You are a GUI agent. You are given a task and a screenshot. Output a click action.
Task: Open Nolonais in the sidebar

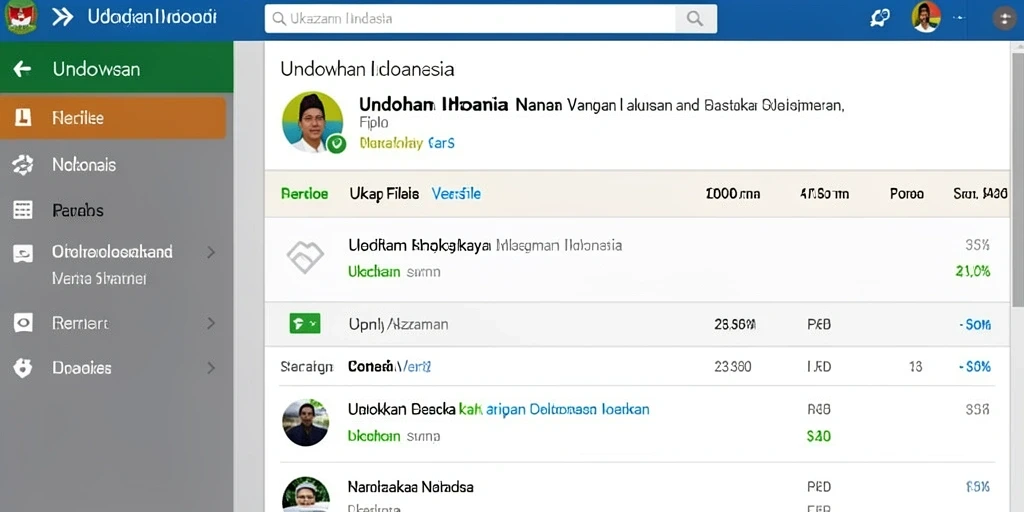click(84, 165)
